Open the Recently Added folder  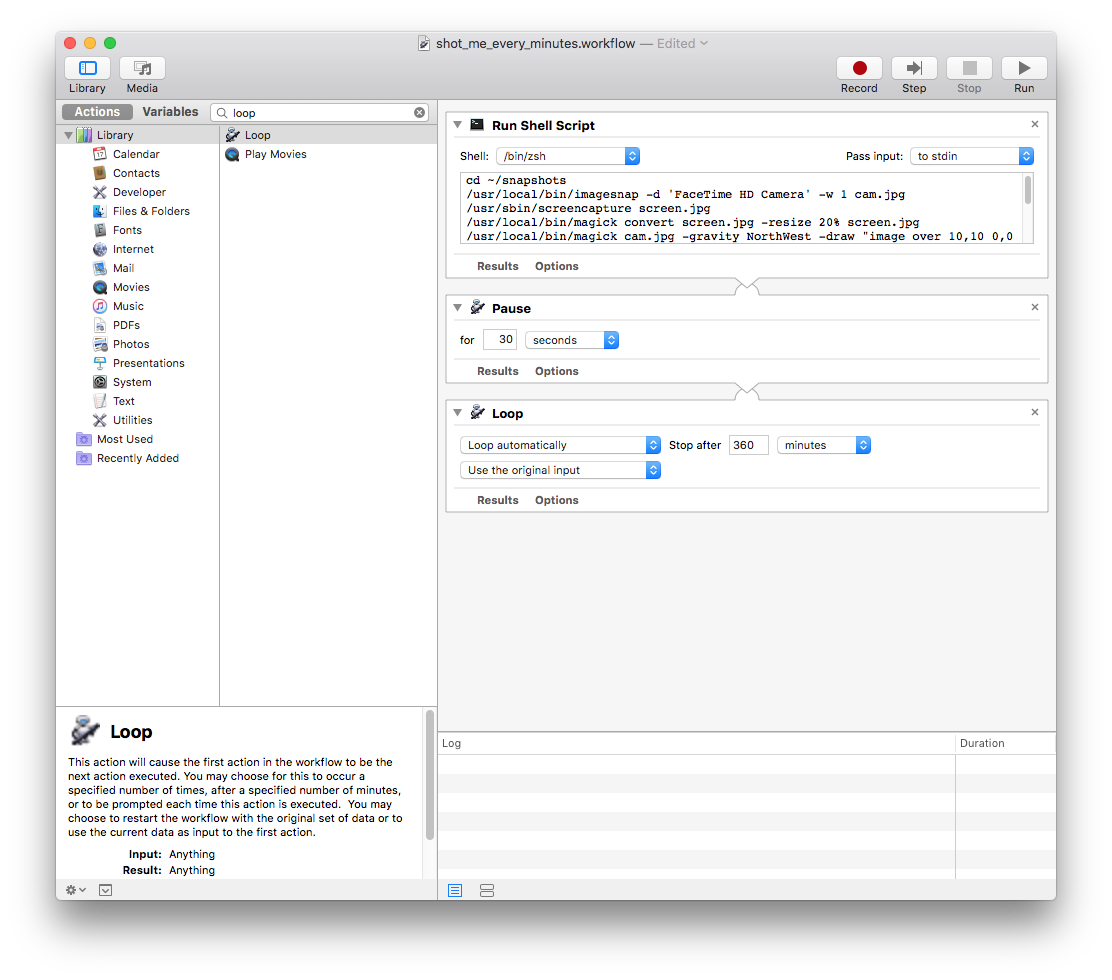tap(138, 459)
